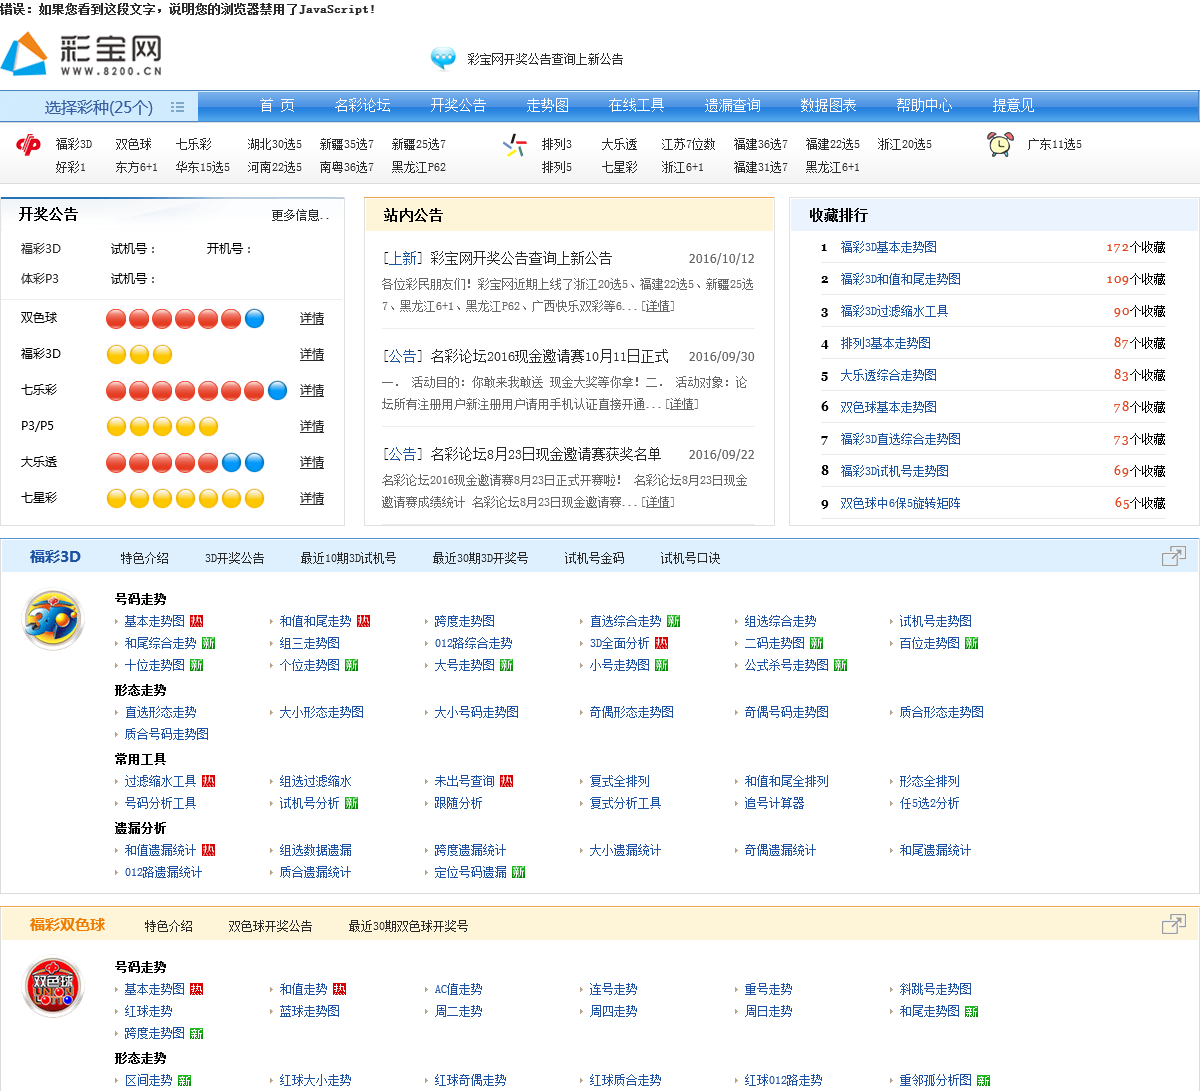Go to the 大乐透 lottery page link

pyautogui.click(x=619, y=144)
